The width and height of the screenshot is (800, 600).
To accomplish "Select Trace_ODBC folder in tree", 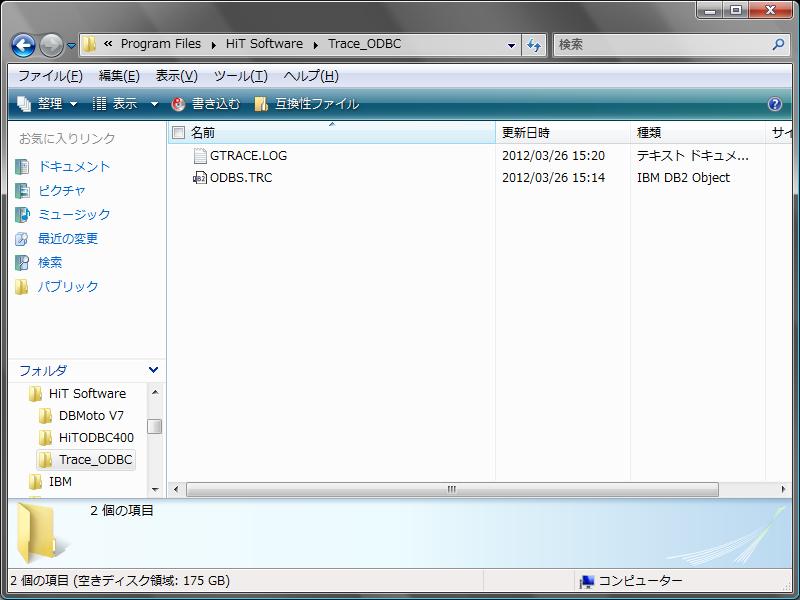I will pos(95,459).
